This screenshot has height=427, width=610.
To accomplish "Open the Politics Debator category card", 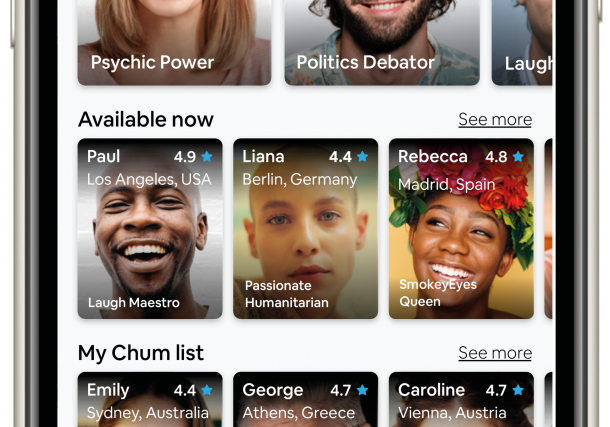I will 382,42.
